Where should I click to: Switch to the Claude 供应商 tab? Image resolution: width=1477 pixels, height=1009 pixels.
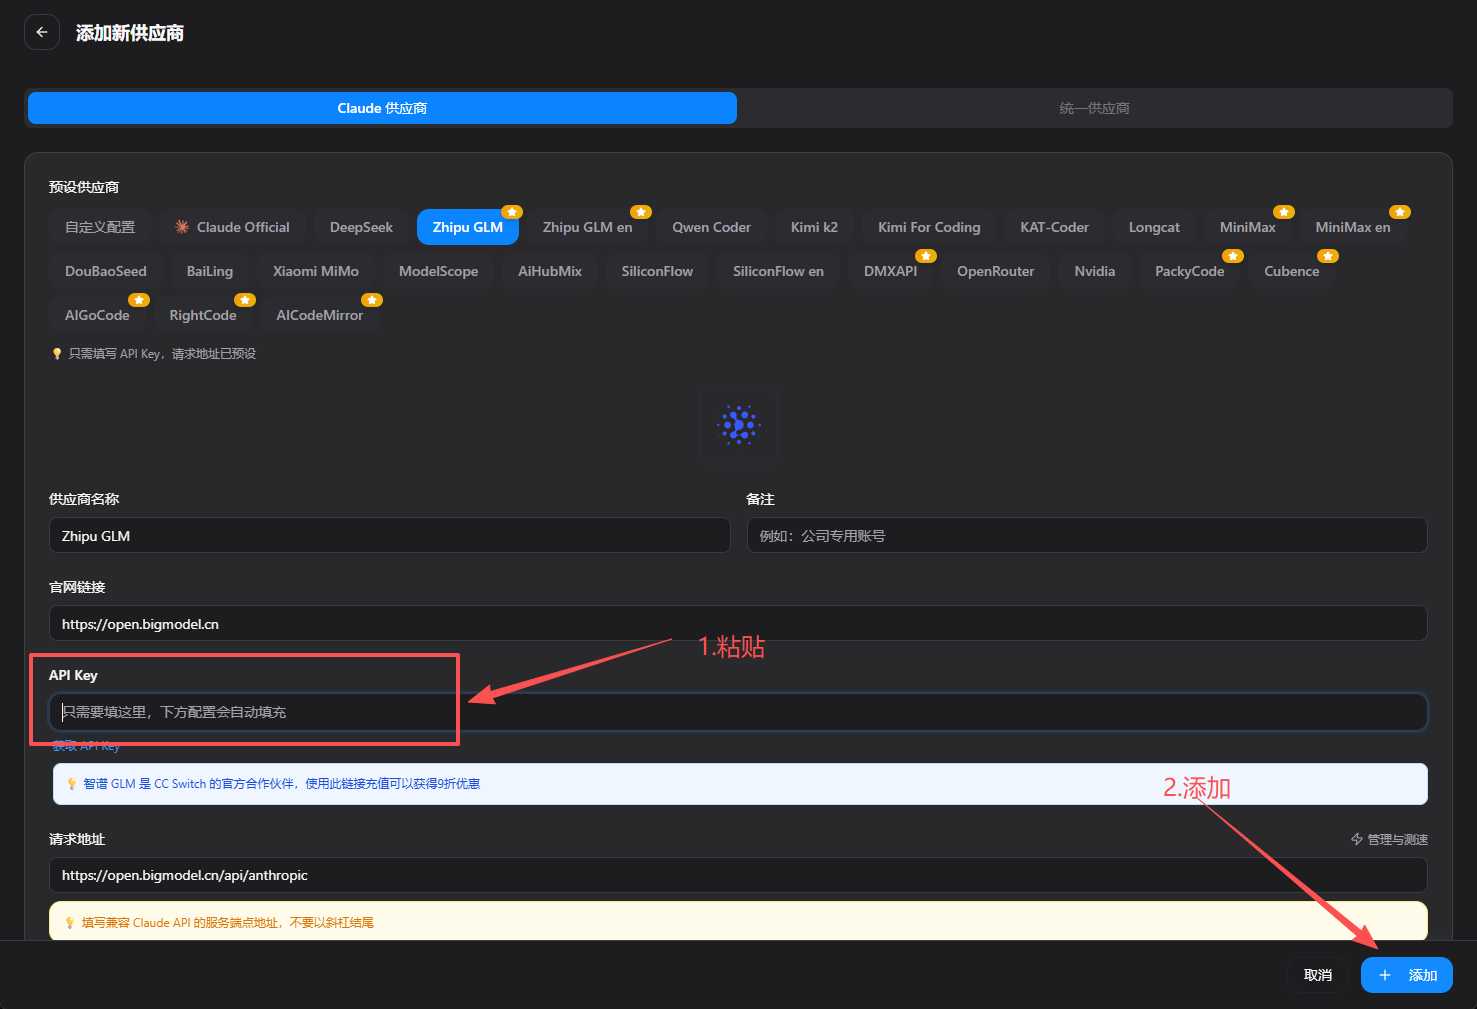pos(382,108)
